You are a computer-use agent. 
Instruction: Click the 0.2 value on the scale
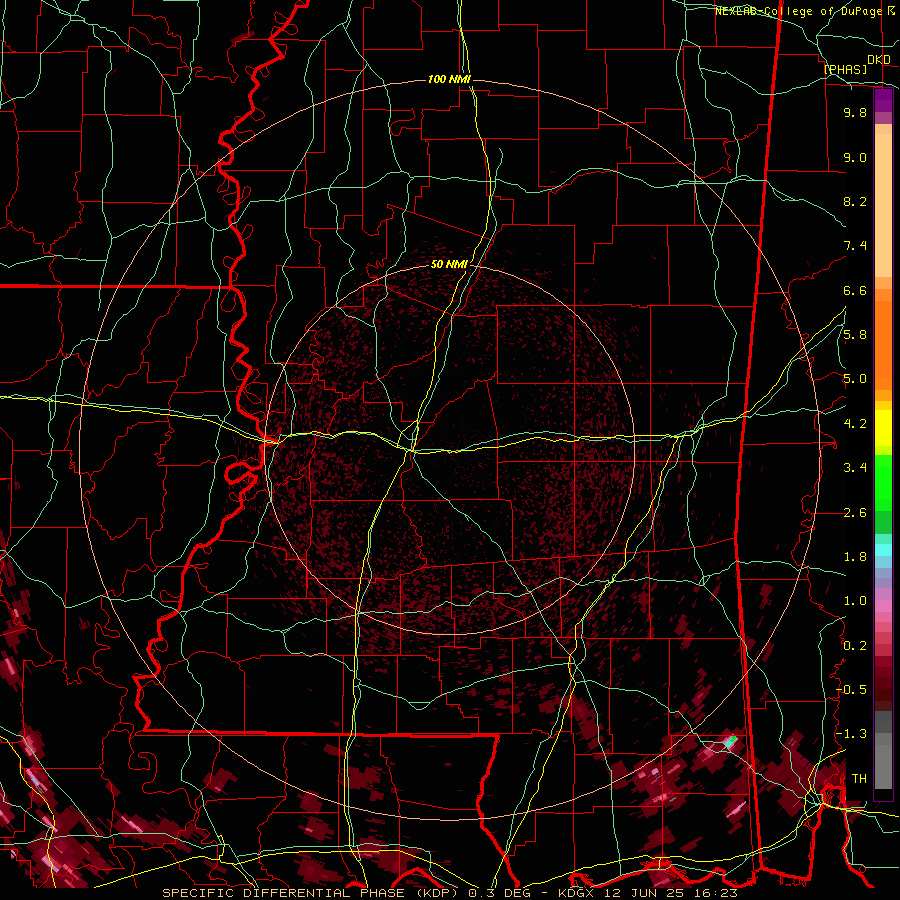click(x=855, y=646)
